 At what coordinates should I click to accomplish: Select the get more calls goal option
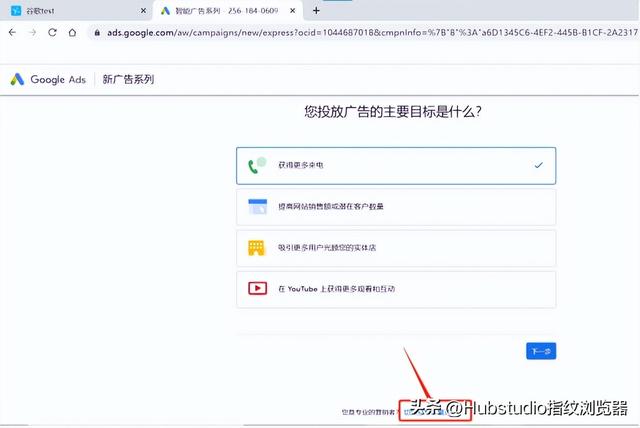point(396,166)
